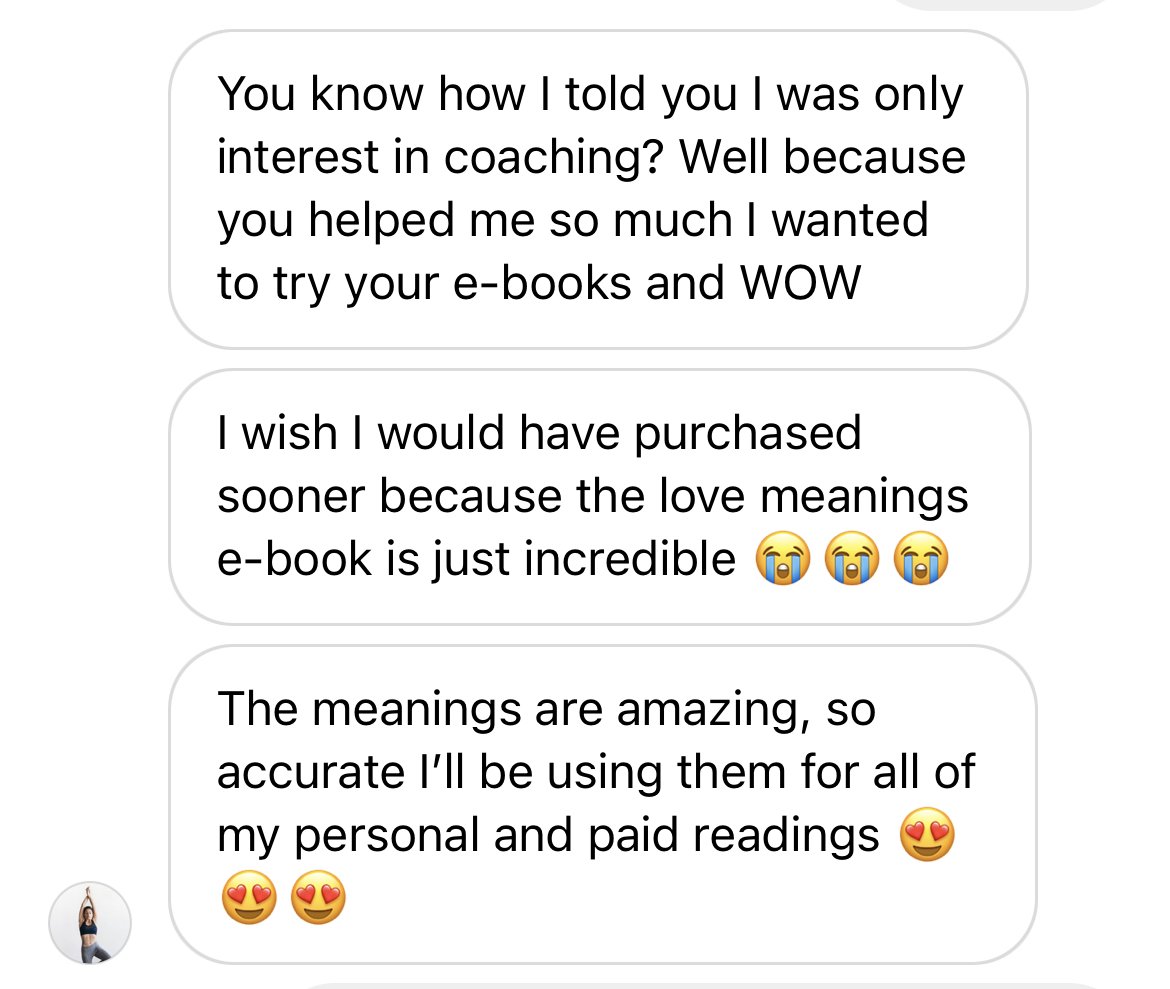Click the partially visible bubble at bottom
Image resolution: width=1170 pixels, height=989 pixels.
(701, 986)
